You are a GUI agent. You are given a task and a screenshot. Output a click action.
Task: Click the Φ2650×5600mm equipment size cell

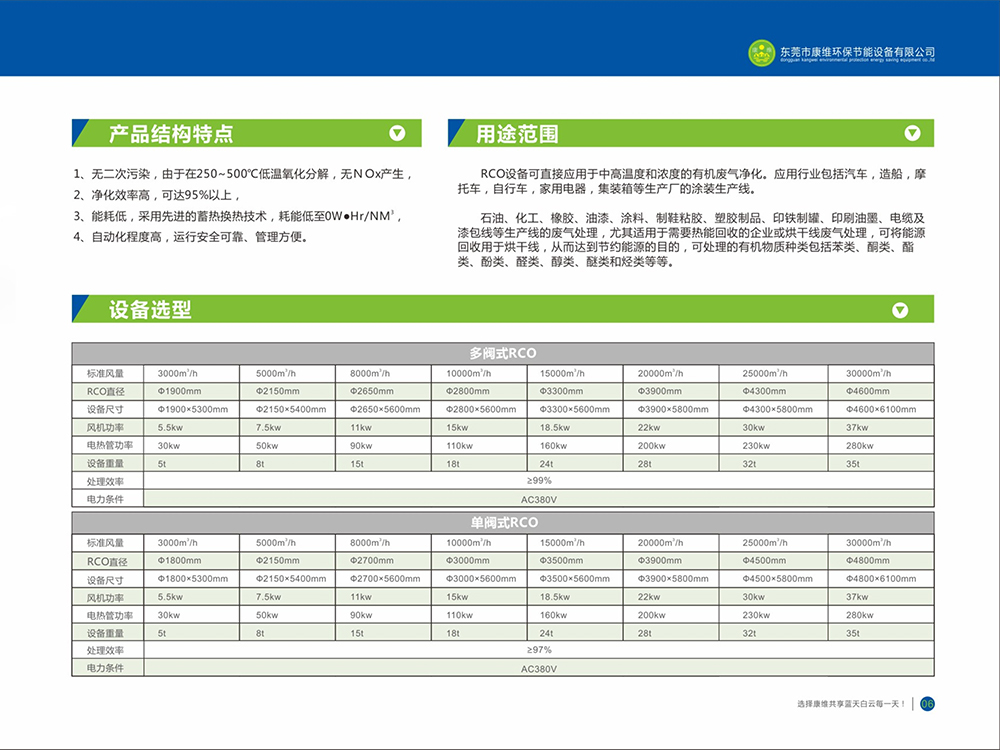click(x=385, y=409)
